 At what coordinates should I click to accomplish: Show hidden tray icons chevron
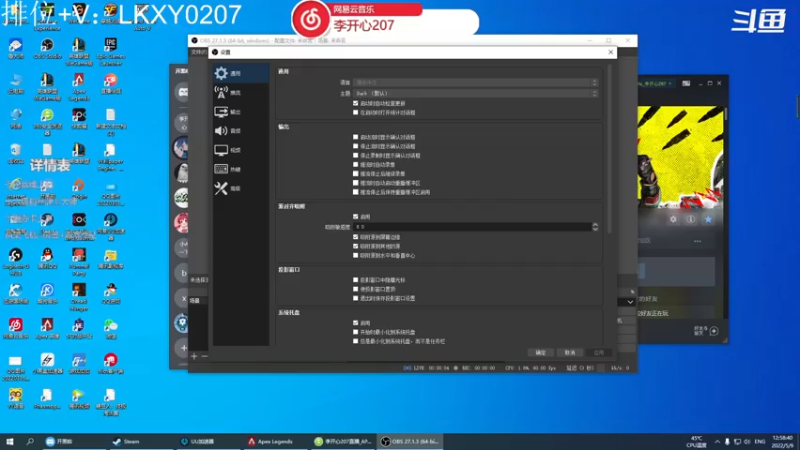(717, 441)
